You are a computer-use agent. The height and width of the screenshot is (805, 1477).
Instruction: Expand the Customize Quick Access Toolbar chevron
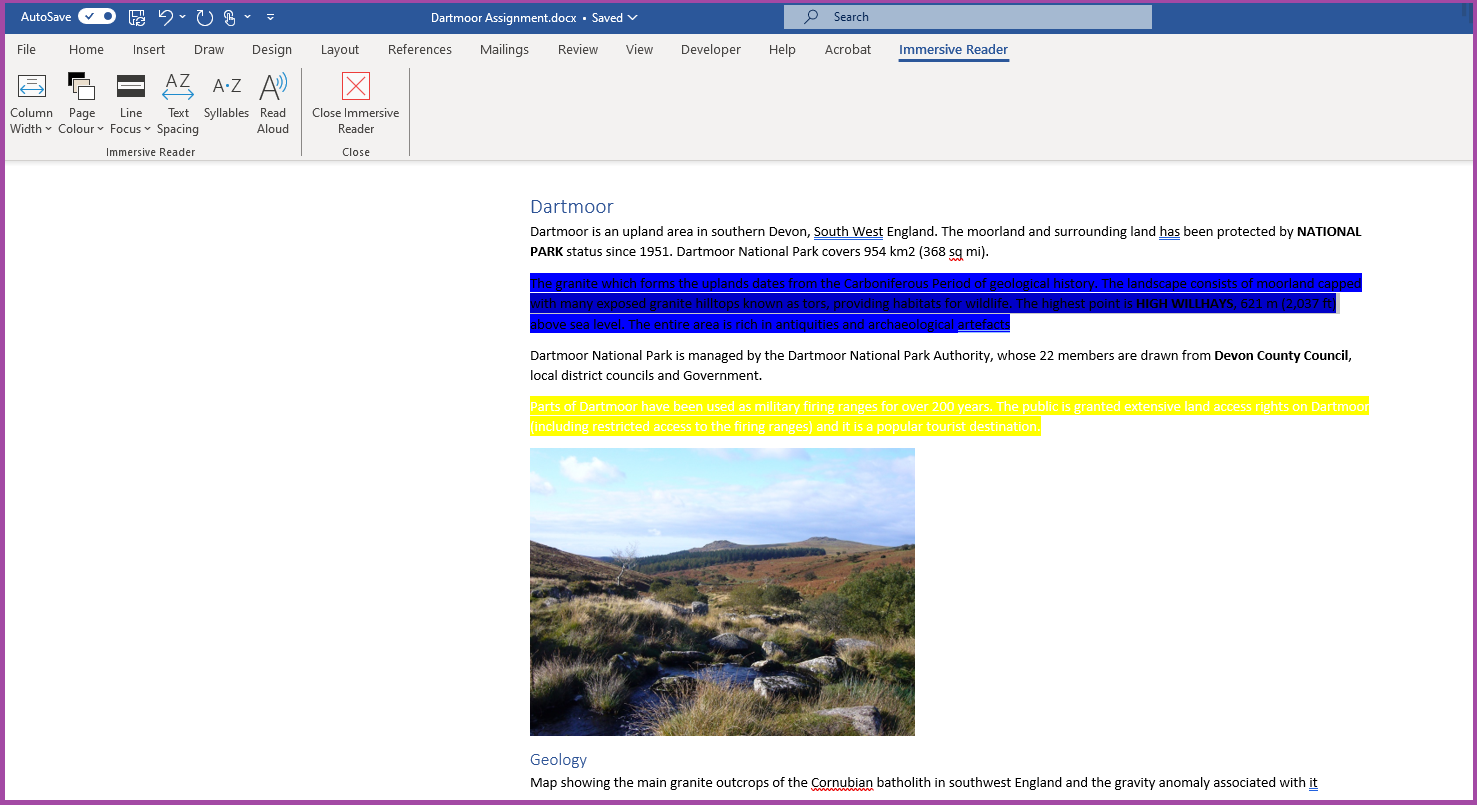[270, 17]
